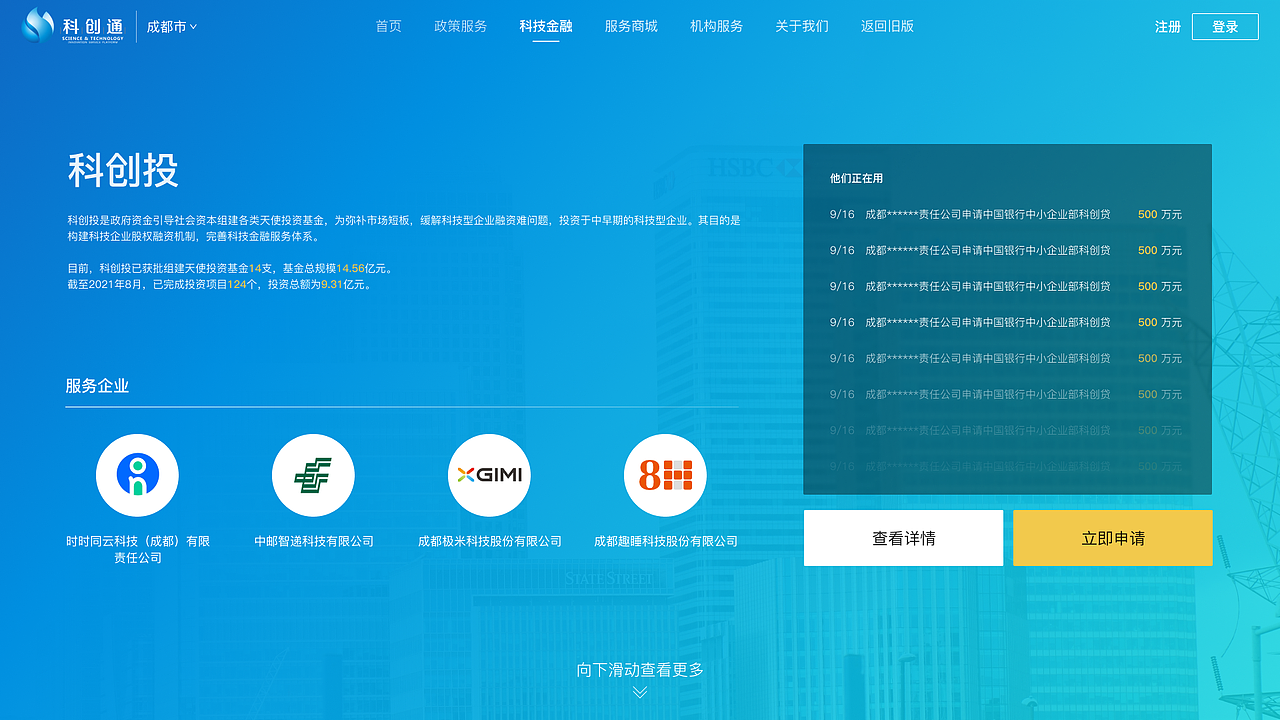1280x720 pixels.
Task: Click the orange 8H 趣睡 logo
Action: (x=665, y=475)
